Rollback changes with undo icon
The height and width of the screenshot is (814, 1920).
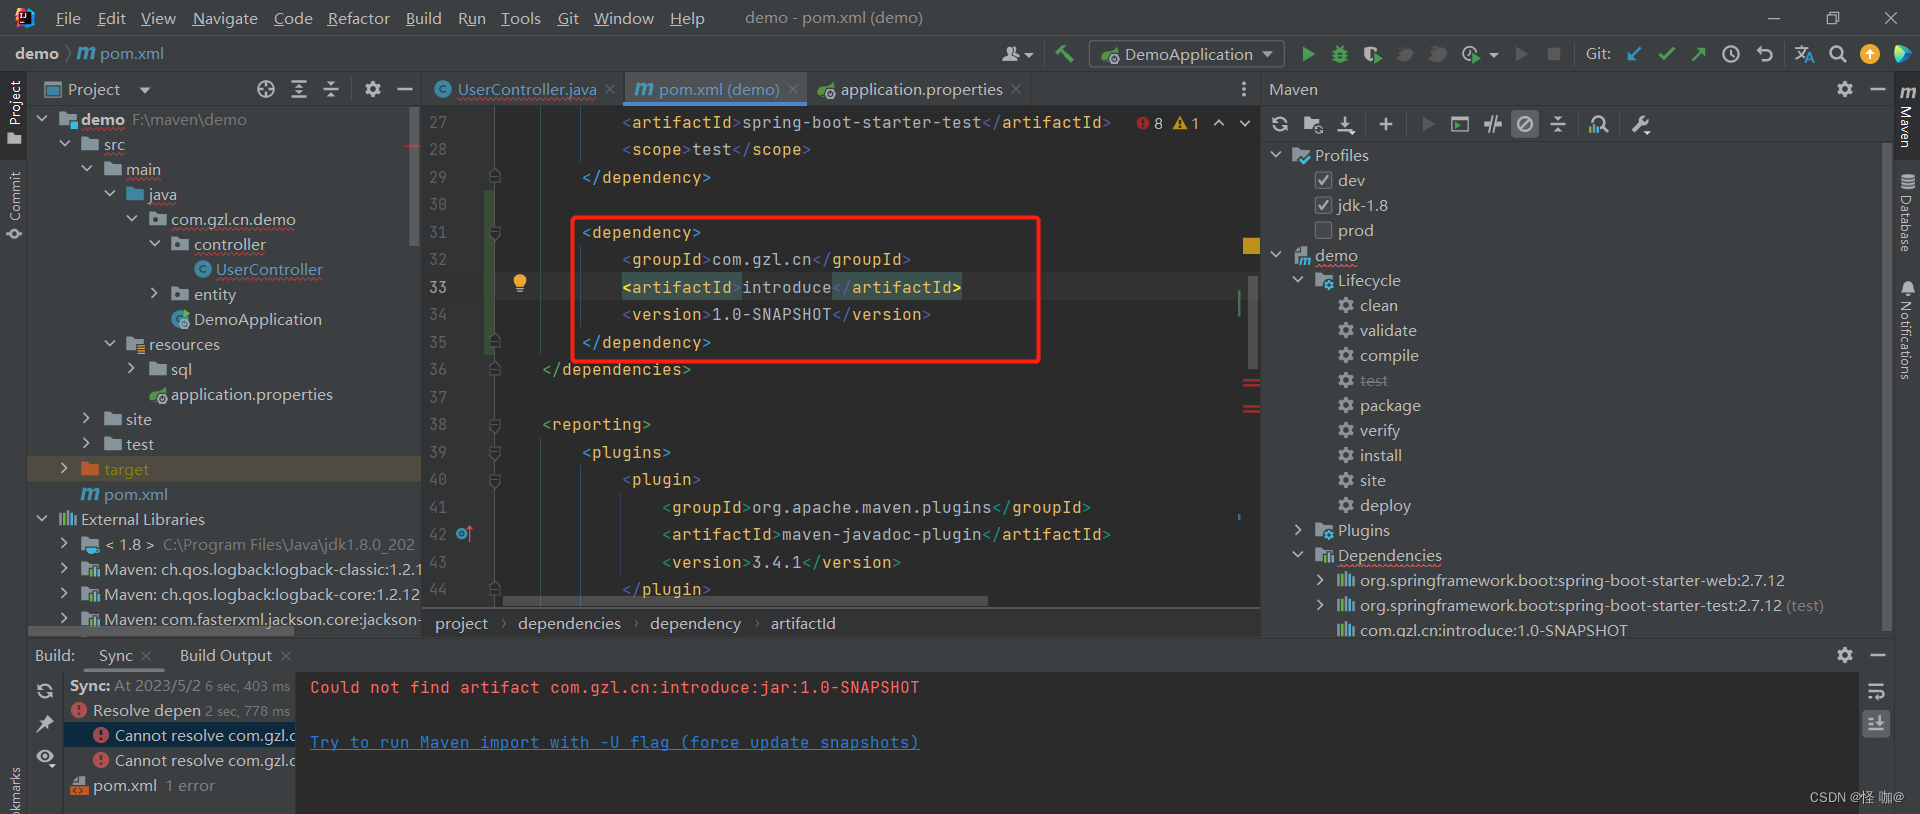point(1764,54)
